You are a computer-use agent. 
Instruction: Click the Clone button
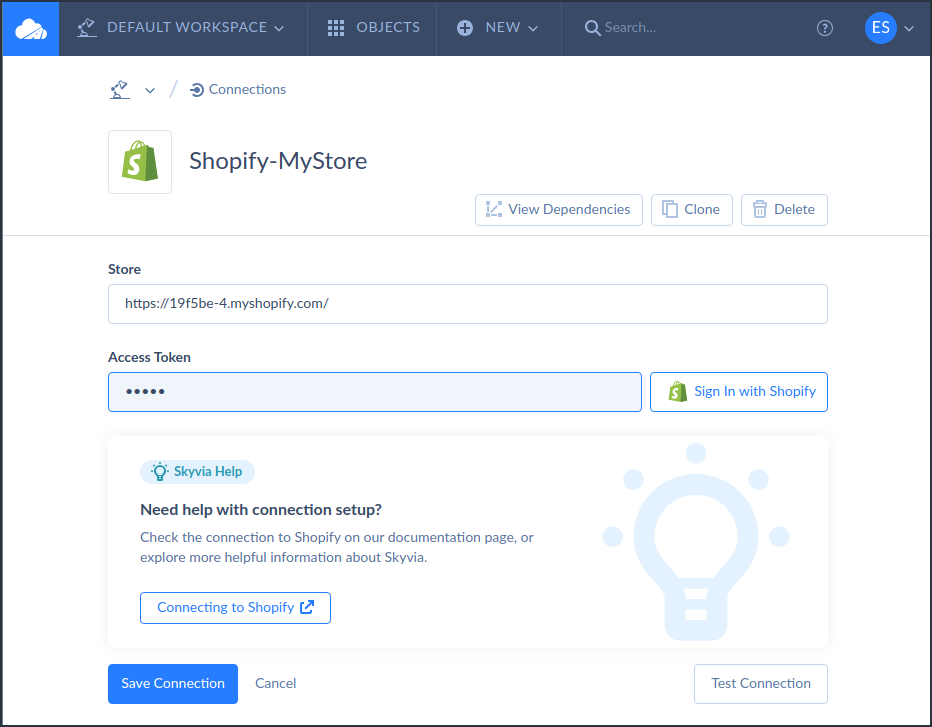pos(692,210)
